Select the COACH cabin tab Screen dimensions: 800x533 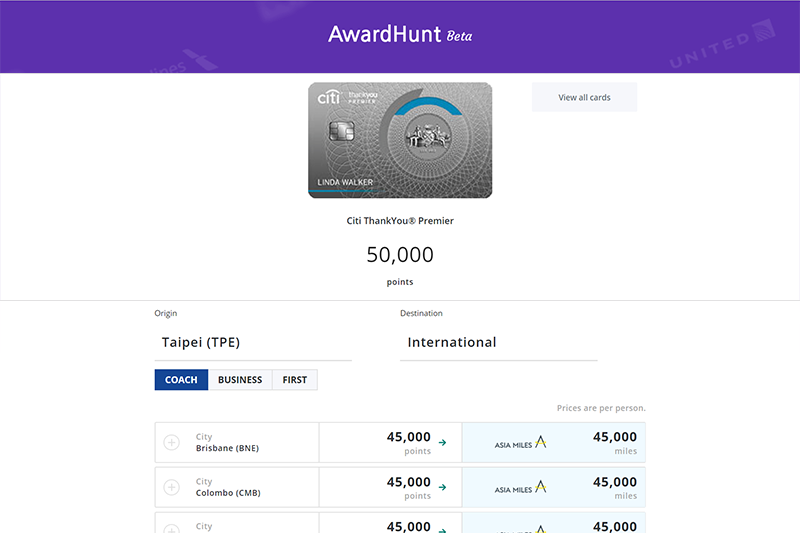(181, 380)
